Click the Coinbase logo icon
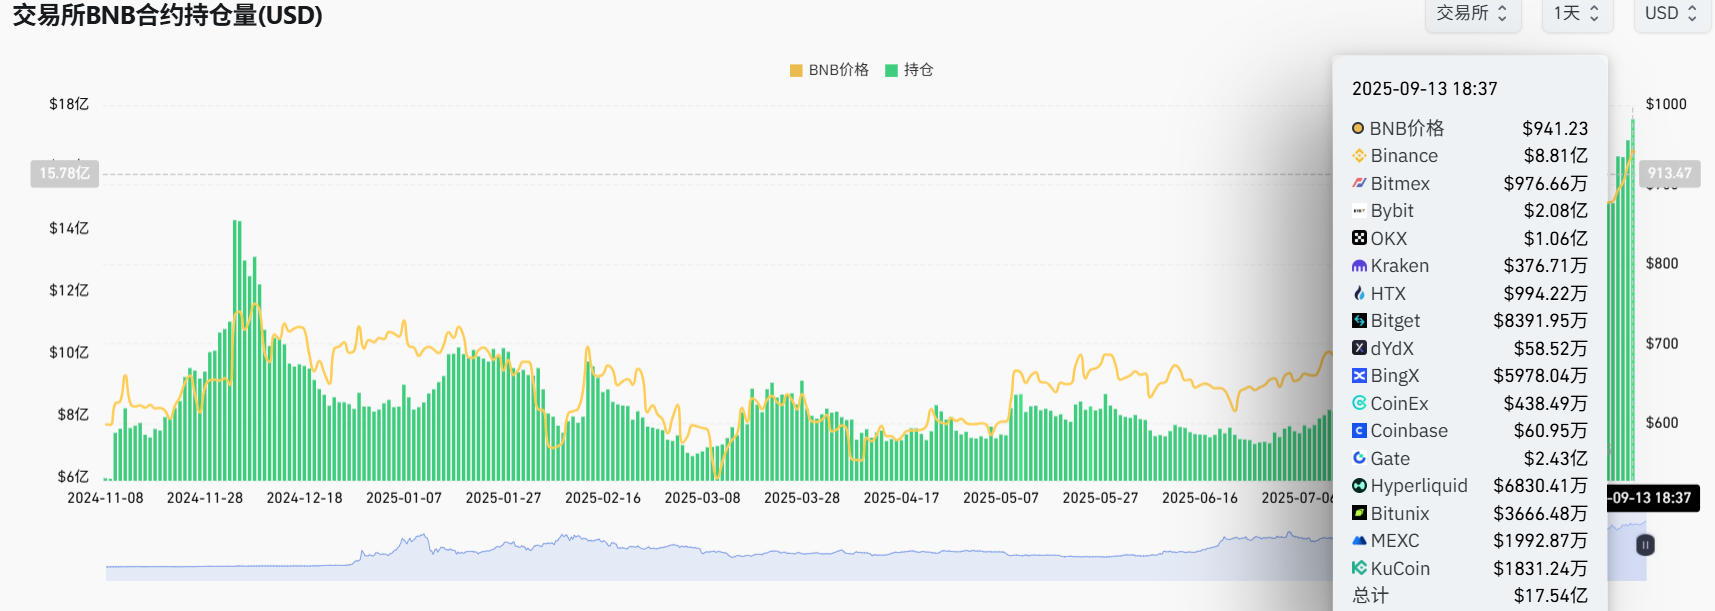Image resolution: width=1715 pixels, height=611 pixels. pyautogui.click(x=1359, y=431)
